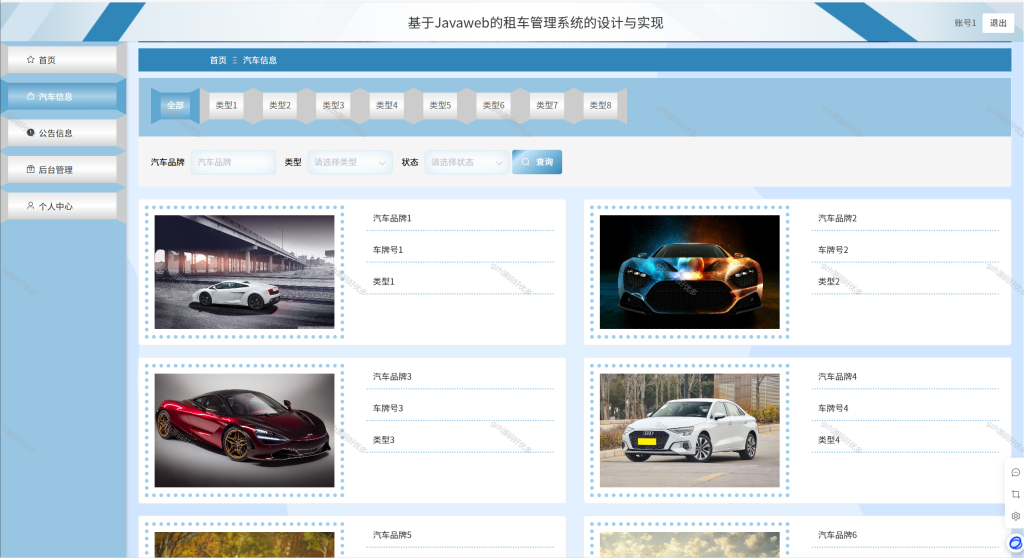Click the crop icon at right edge
The height and width of the screenshot is (558, 1024).
click(x=1016, y=494)
